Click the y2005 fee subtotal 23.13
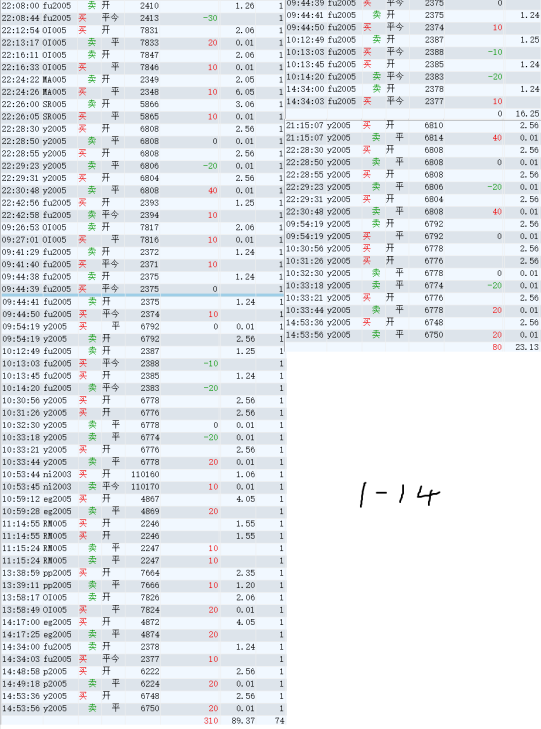The image size is (541, 729). pyautogui.click(x=527, y=347)
